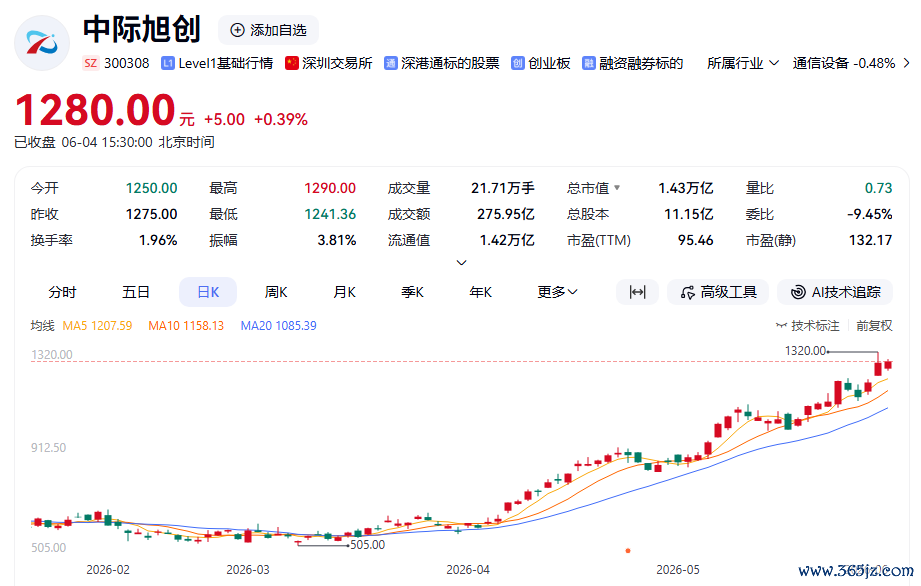Click the chart width expand icon
The height and width of the screenshot is (586, 921).
pyautogui.click(x=637, y=292)
